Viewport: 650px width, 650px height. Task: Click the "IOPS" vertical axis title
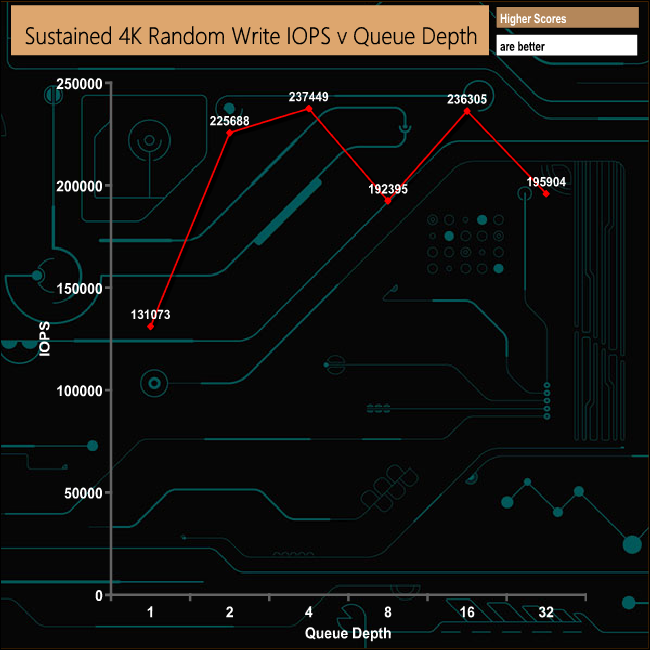(44, 339)
